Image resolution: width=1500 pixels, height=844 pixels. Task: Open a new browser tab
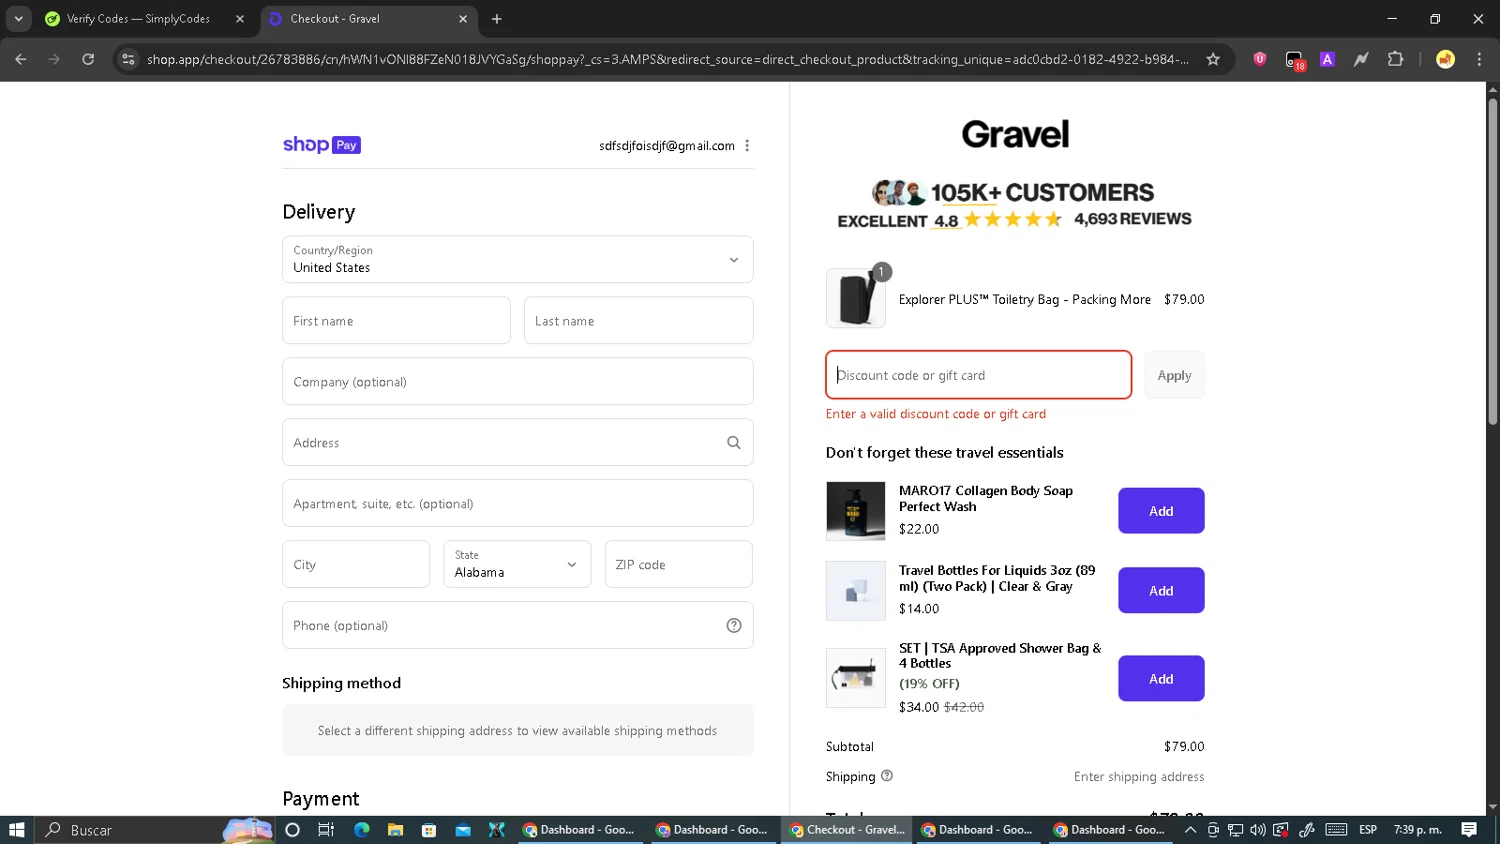(497, 19)
